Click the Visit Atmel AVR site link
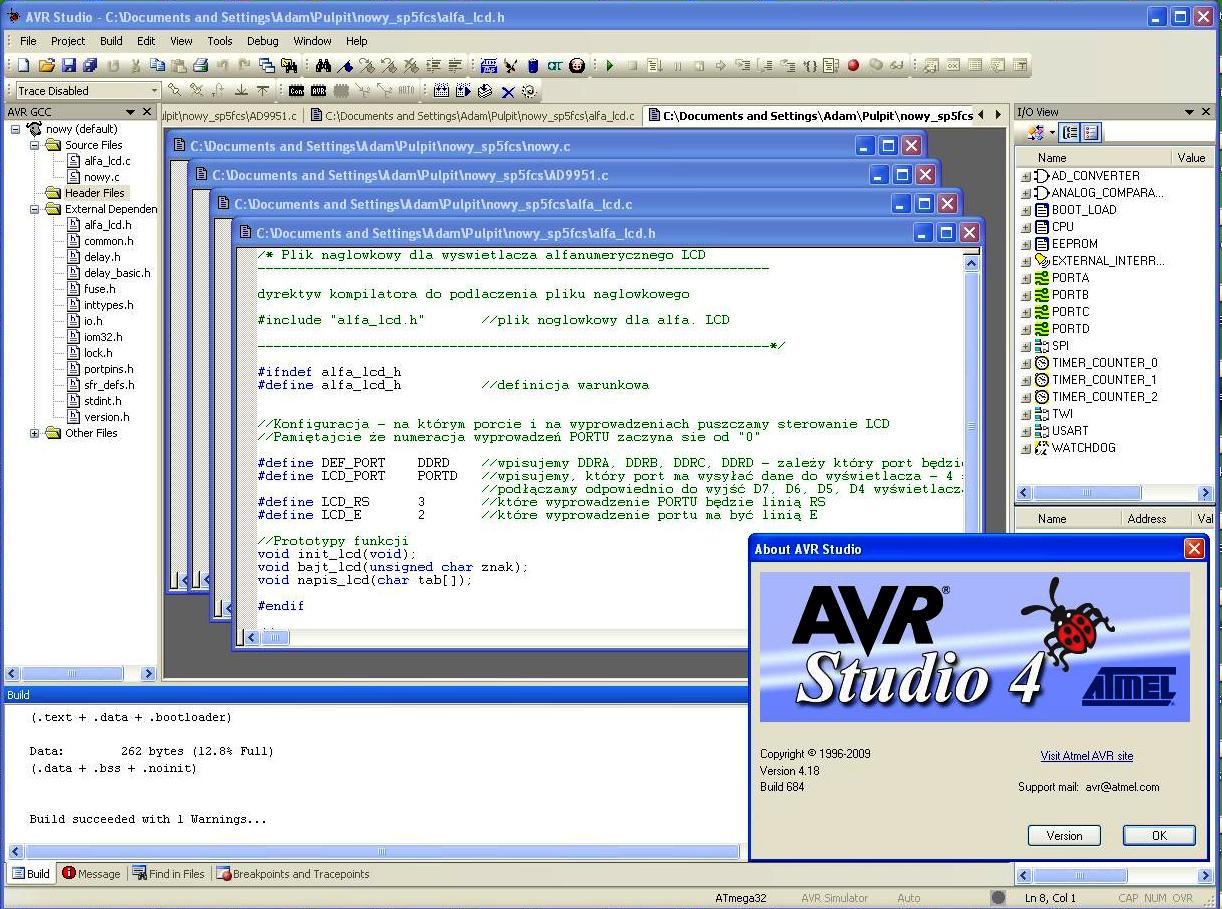The height and width of the screenshot is (909, 1222). point(1086,756)
